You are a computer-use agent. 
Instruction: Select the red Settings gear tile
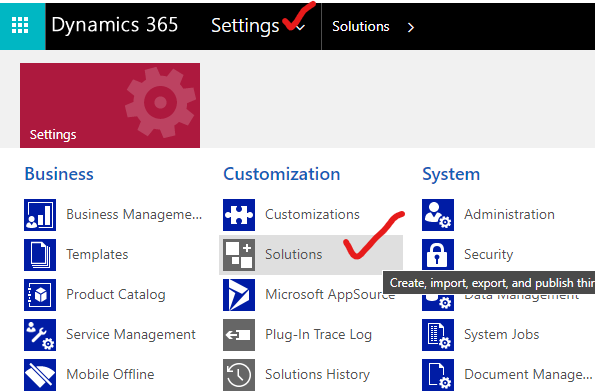[x=110, y=105]
